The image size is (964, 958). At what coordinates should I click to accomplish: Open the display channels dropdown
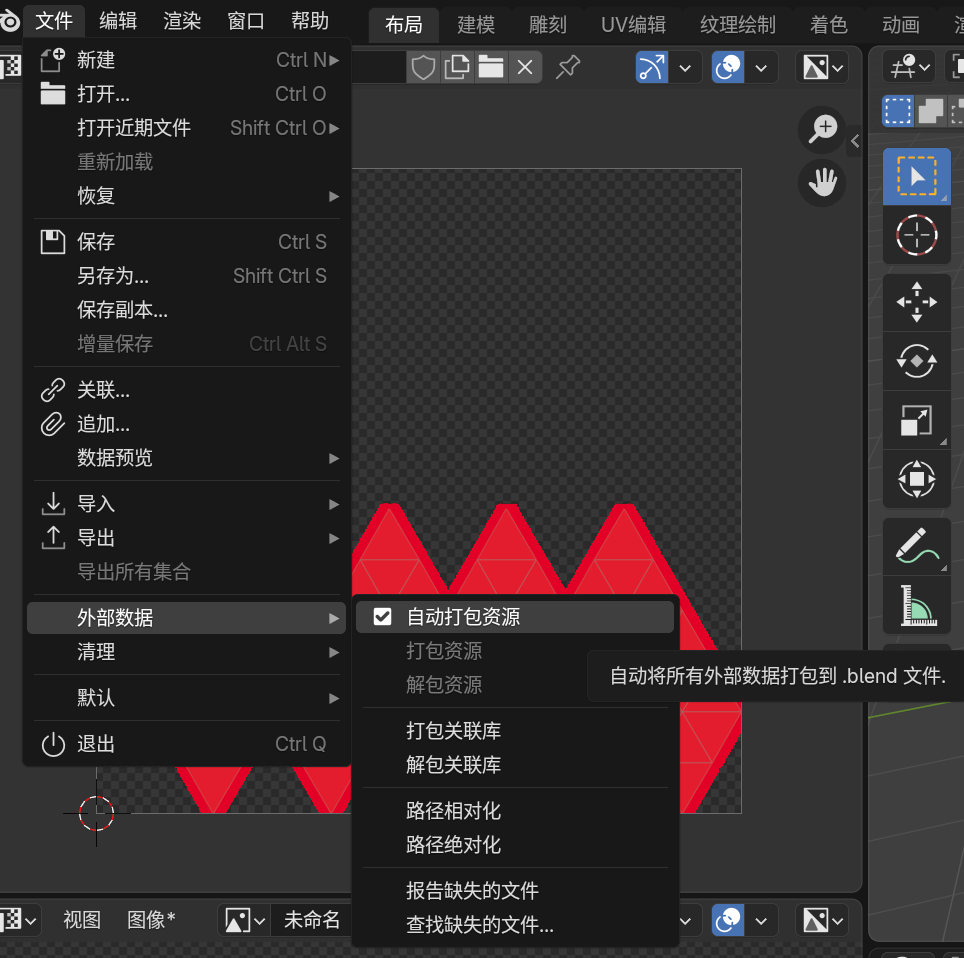click(x=823, y=67)
